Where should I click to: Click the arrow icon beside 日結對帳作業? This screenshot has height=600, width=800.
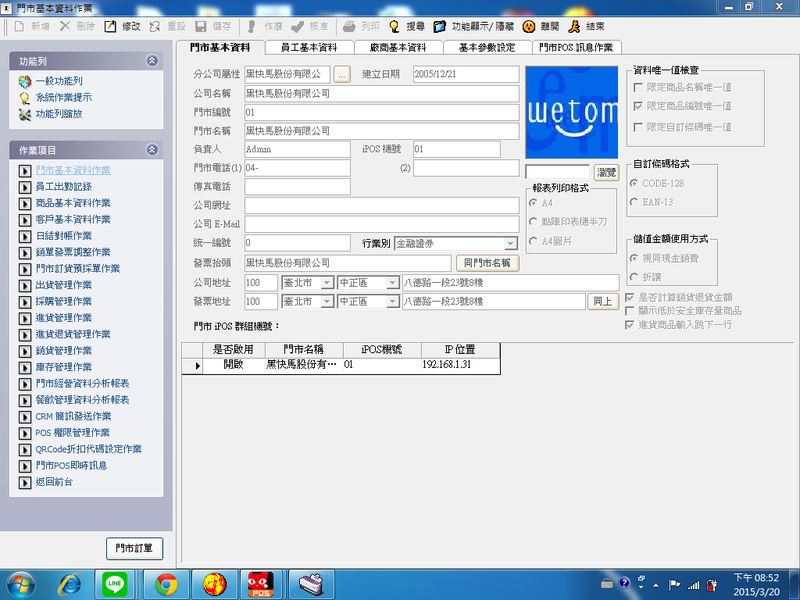pos(24,236)
